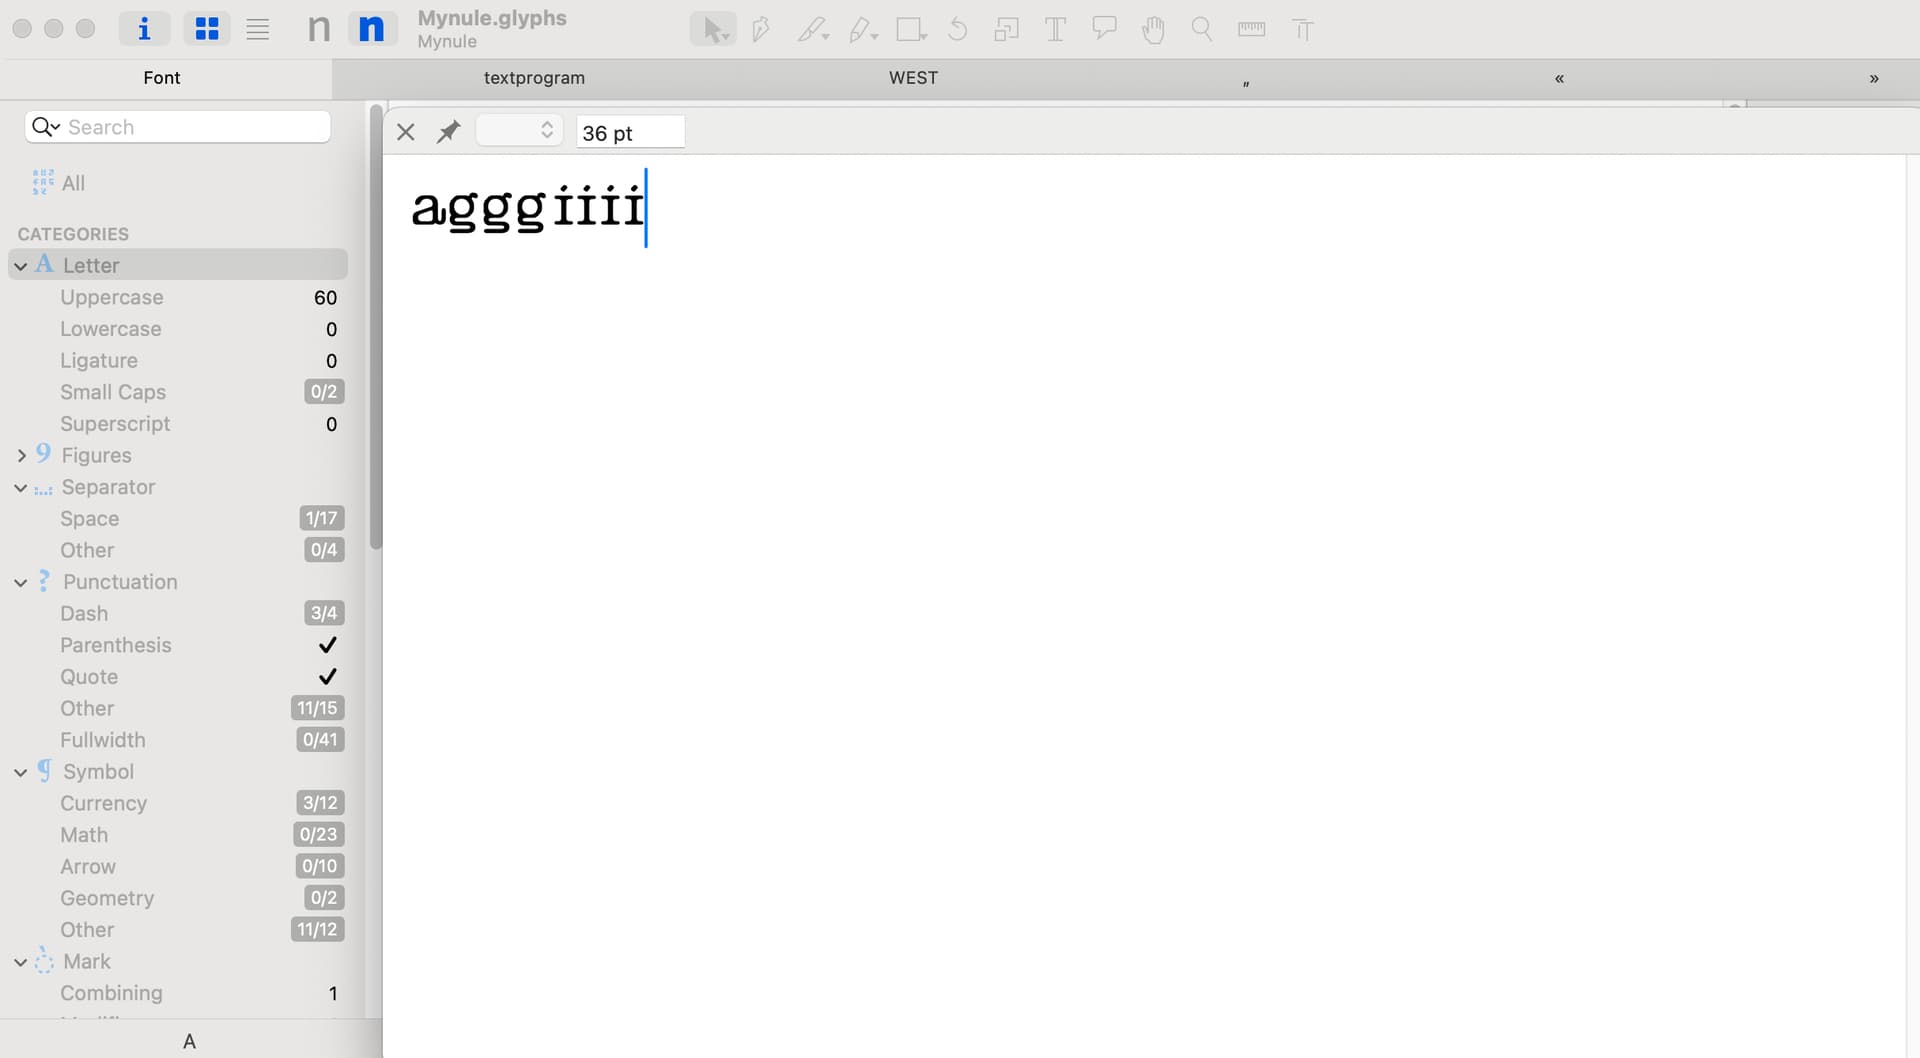This screenshot has width=1920, height=1058.
Task: Pin the text preview panel
Action: tap(448, 132)
